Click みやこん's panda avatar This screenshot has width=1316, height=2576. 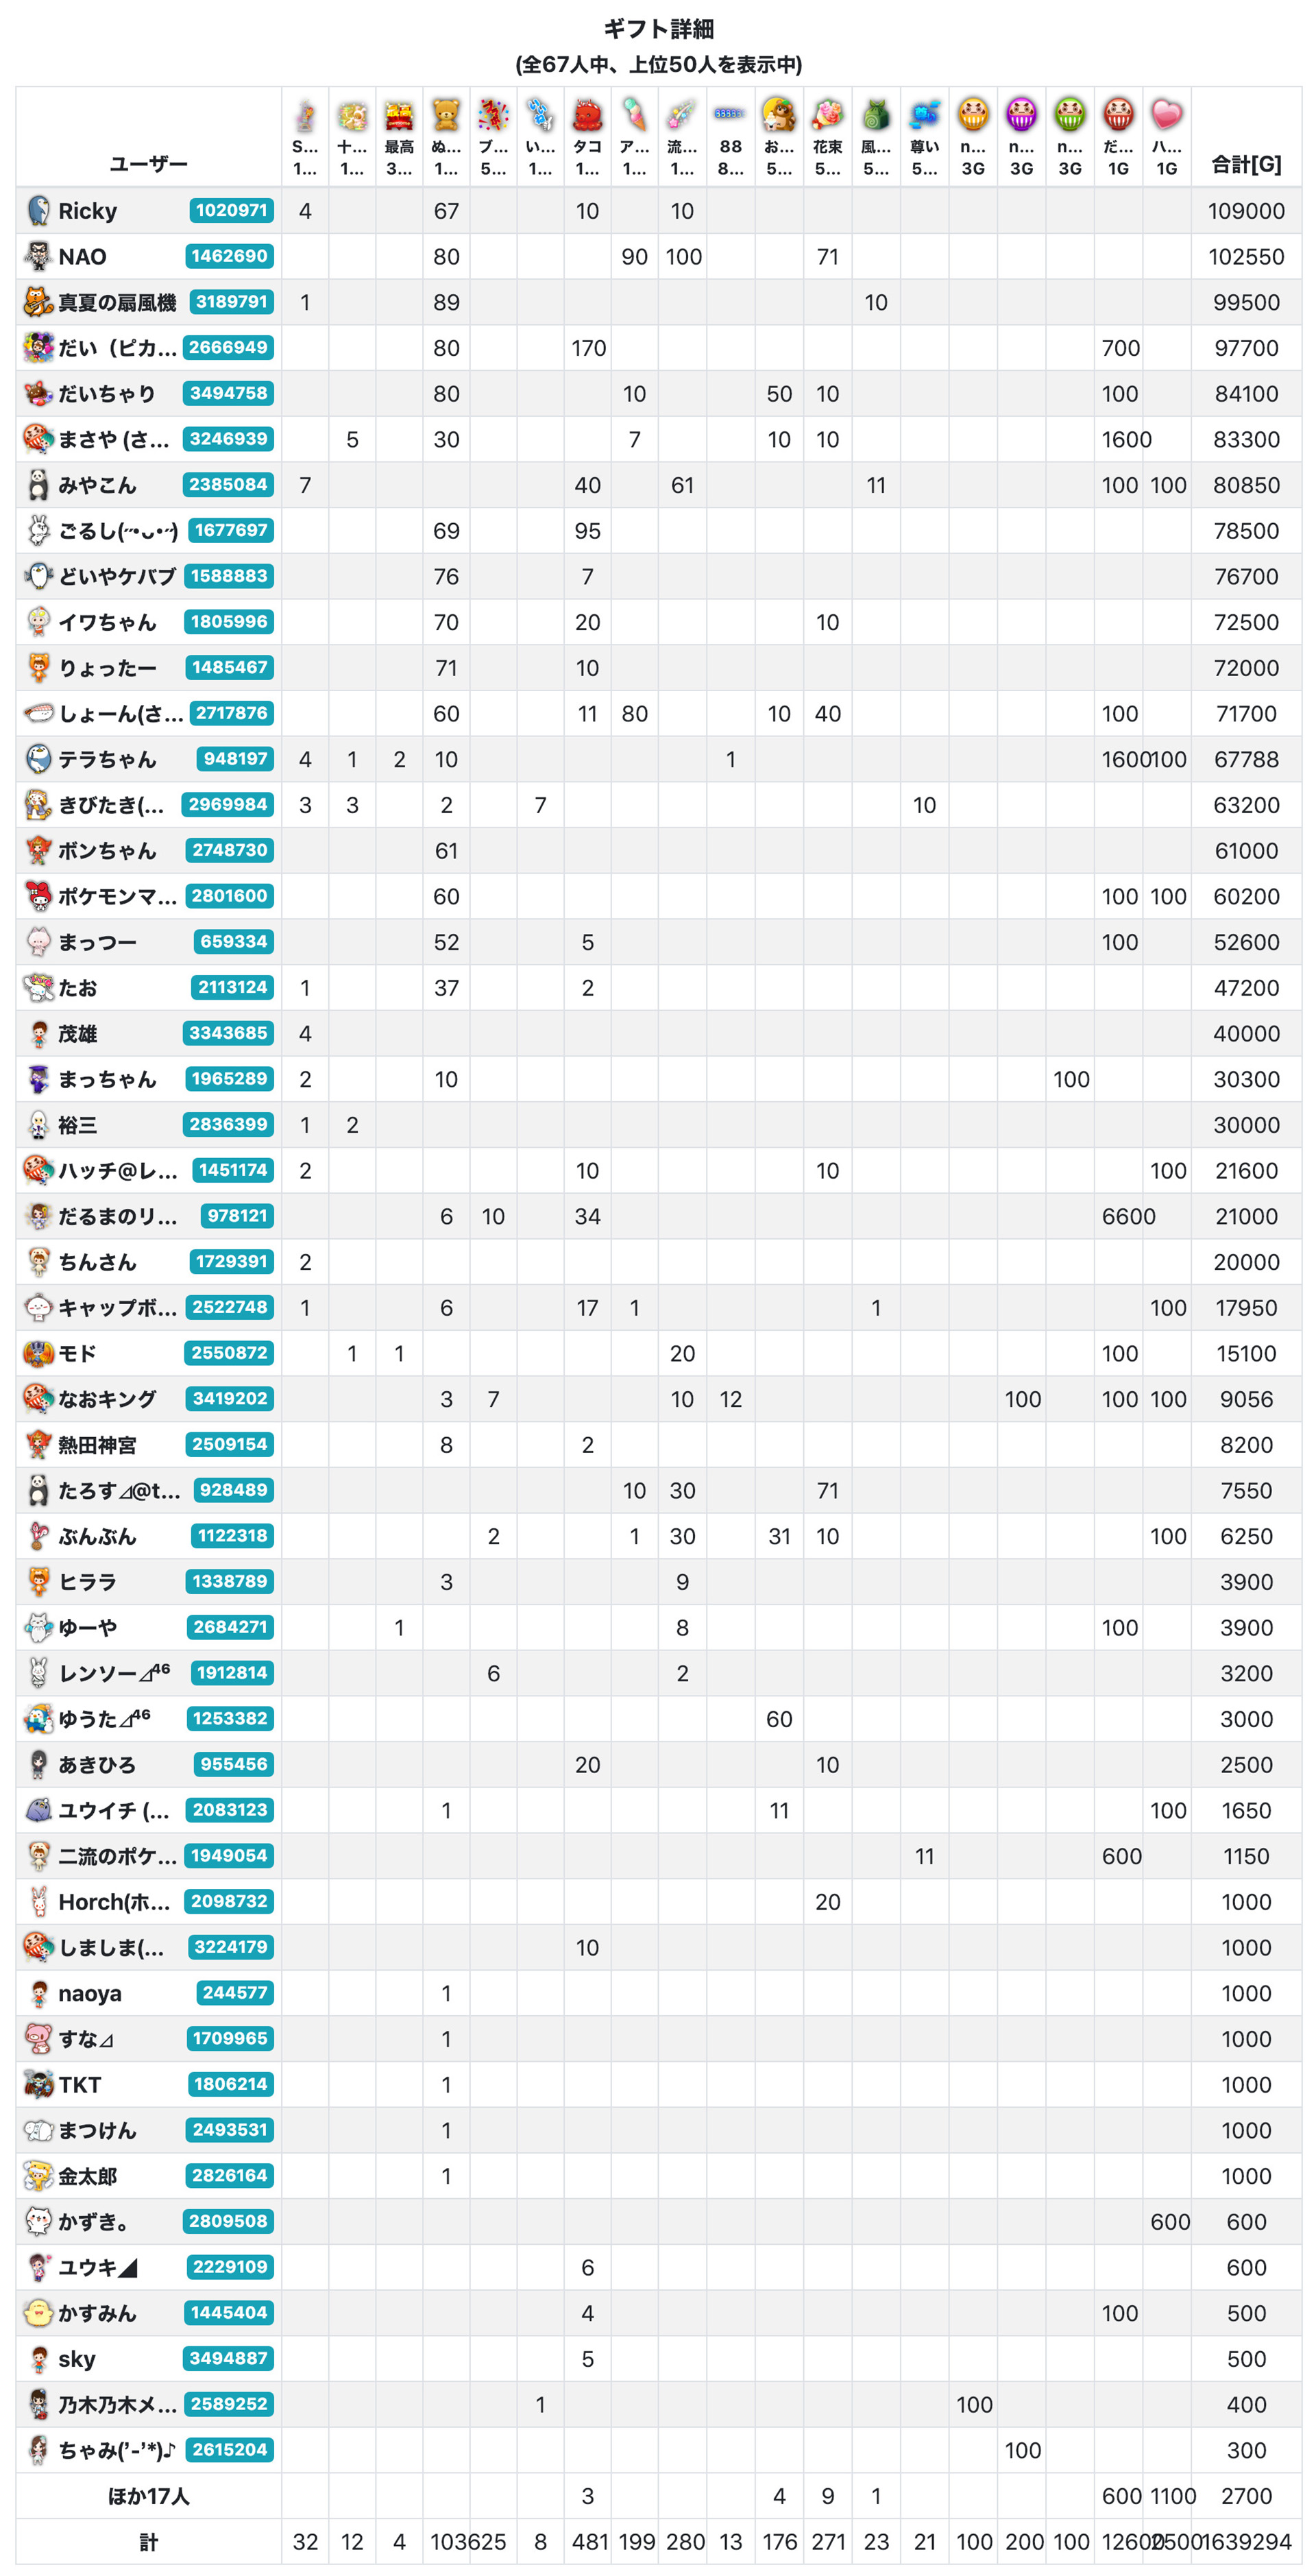(x=38, y=485)
